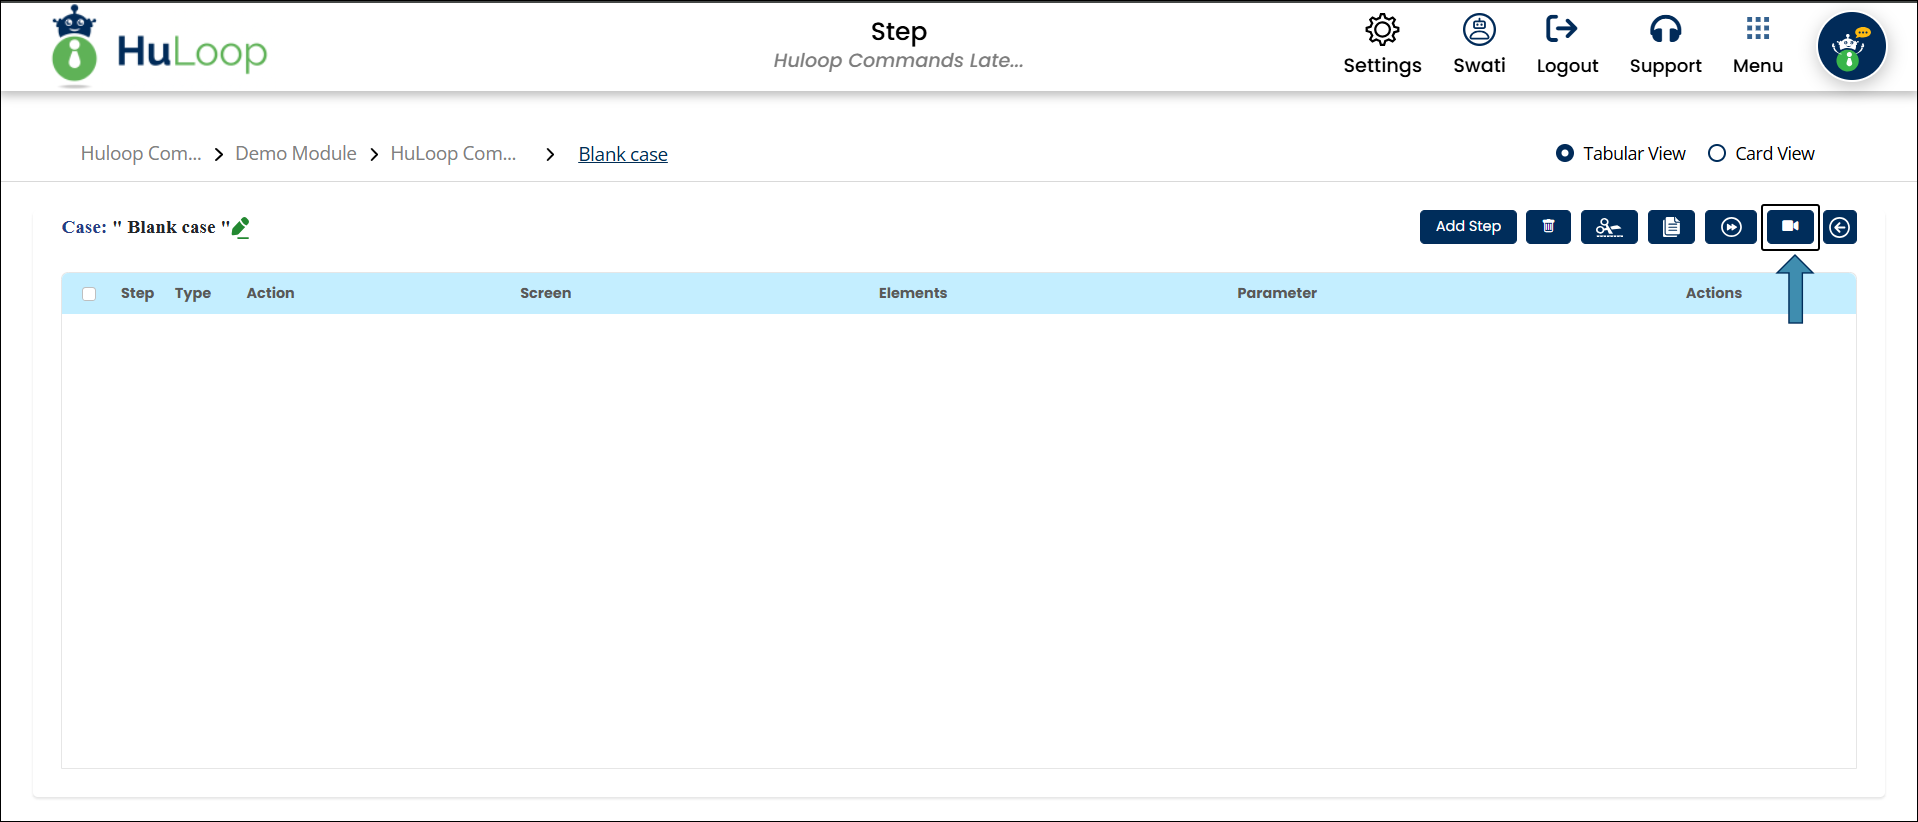
Task: Open the Settings gear icon
Action: pyautogui.click(x=1382, y=30)
